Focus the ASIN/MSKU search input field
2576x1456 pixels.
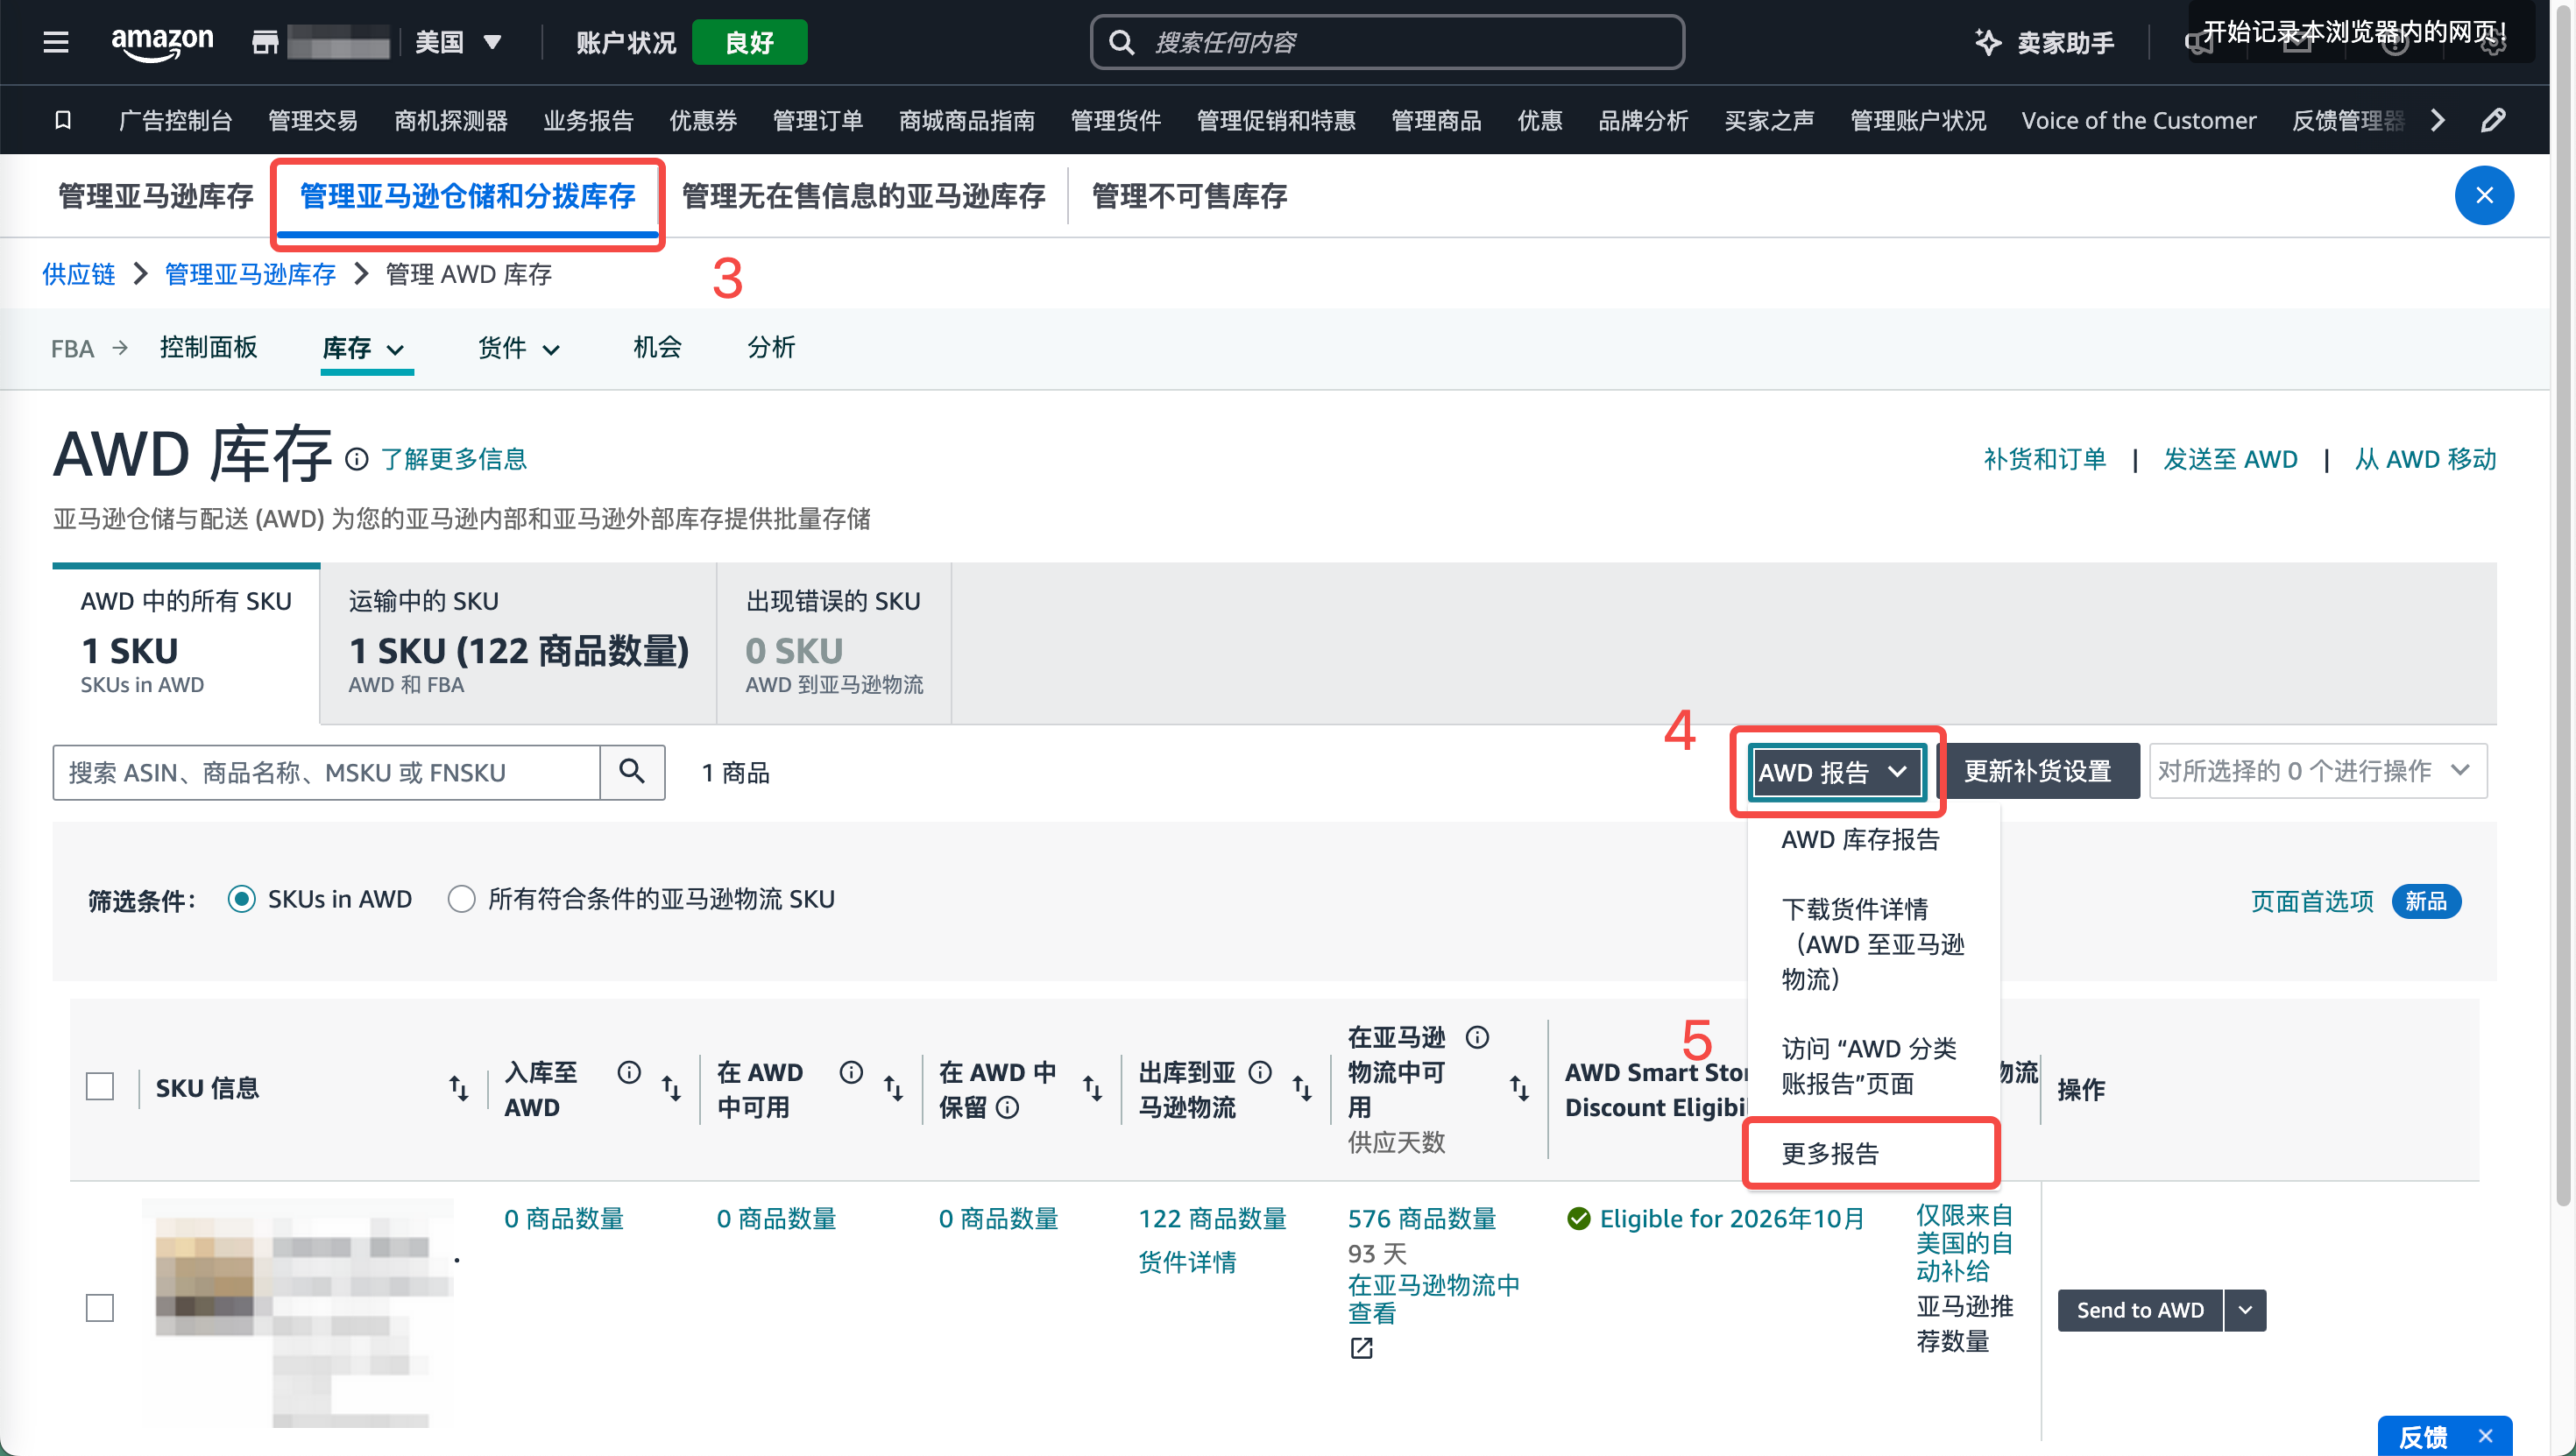326,772
